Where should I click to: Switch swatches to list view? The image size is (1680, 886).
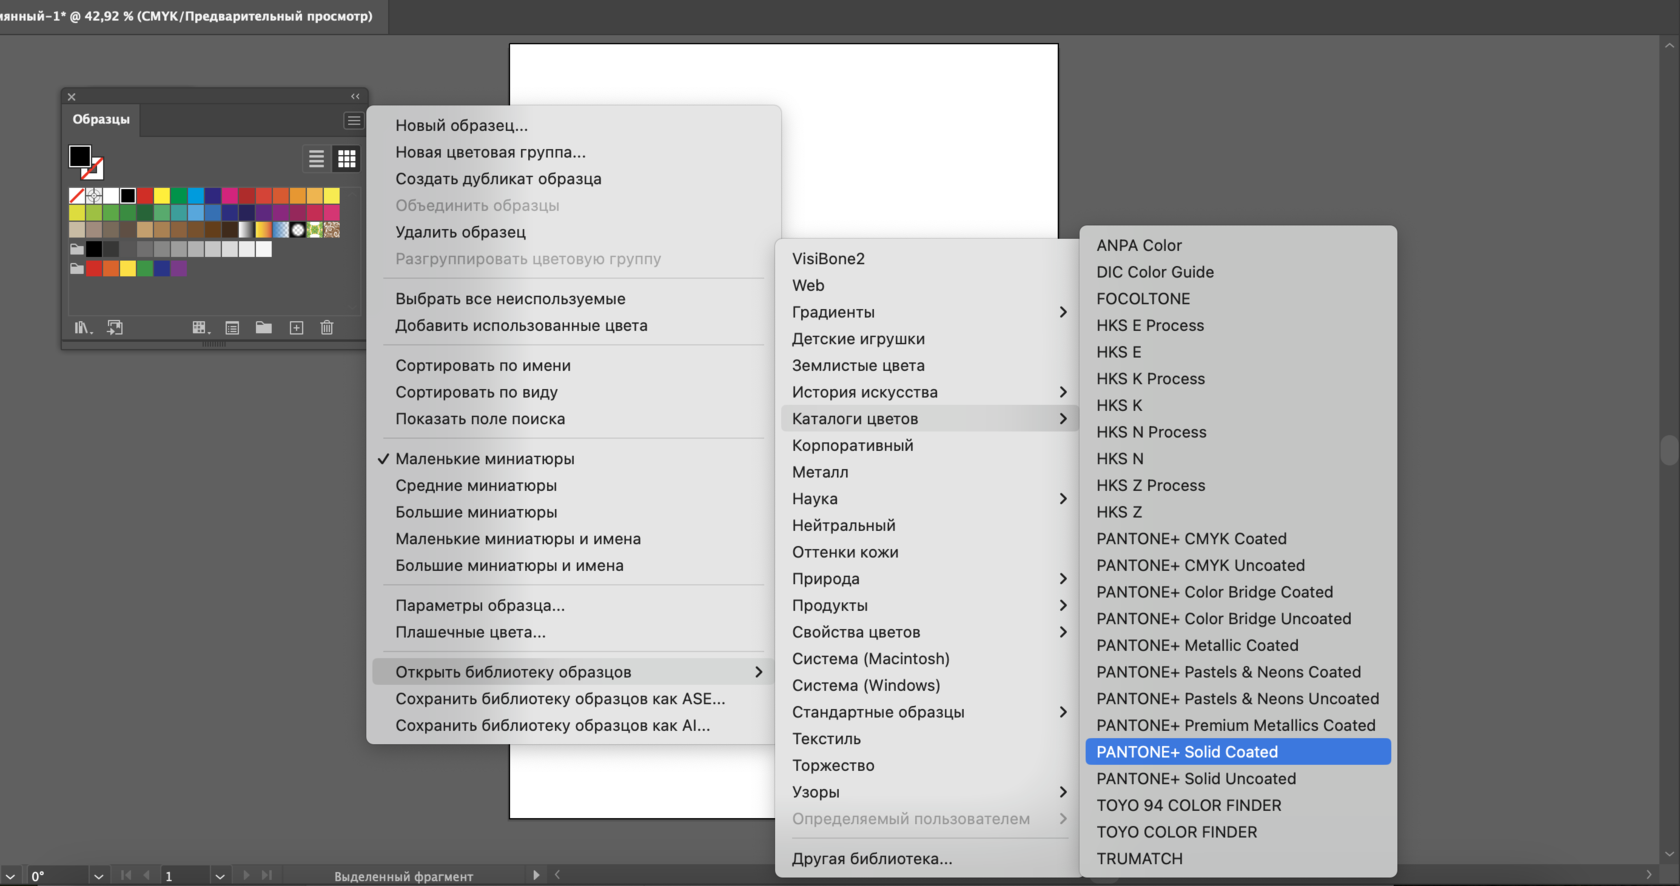(x=316, y=158)
